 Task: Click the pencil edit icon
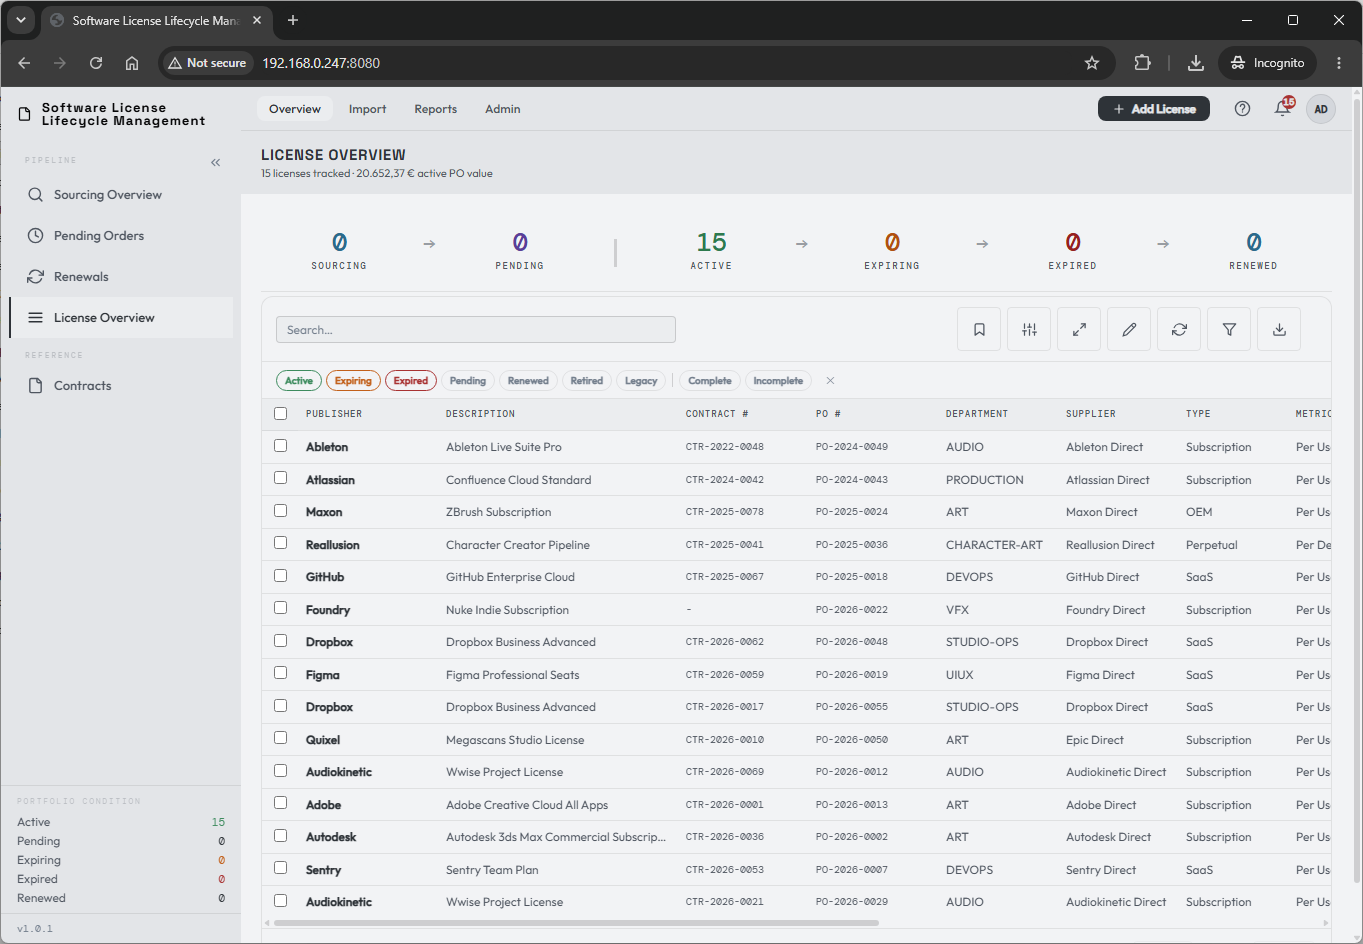[x=1129, y=329]
